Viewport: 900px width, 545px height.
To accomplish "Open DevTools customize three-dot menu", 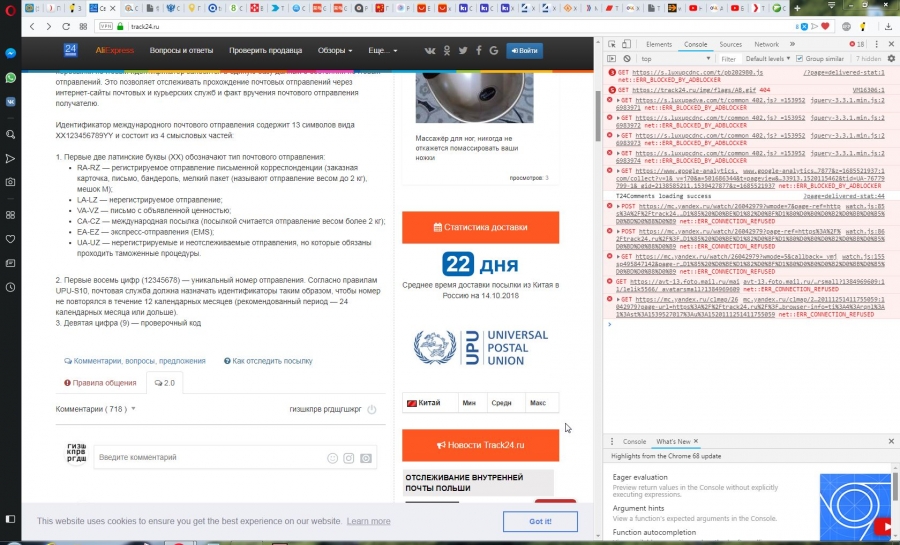I will 876,44.
